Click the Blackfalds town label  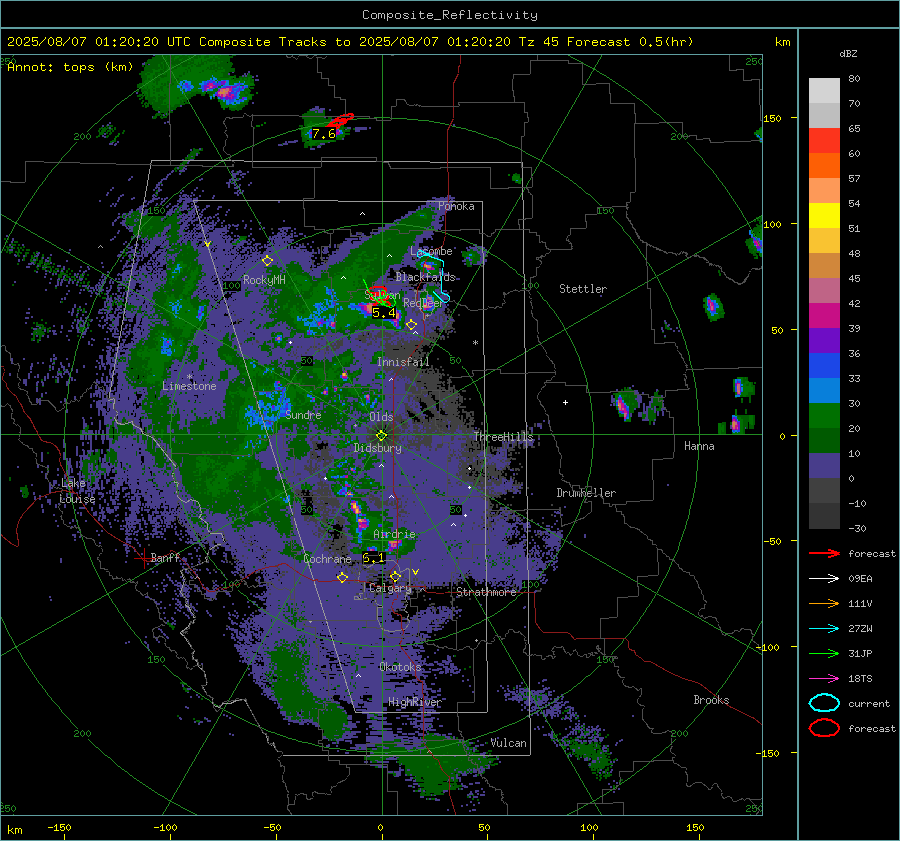click(425, 277)
